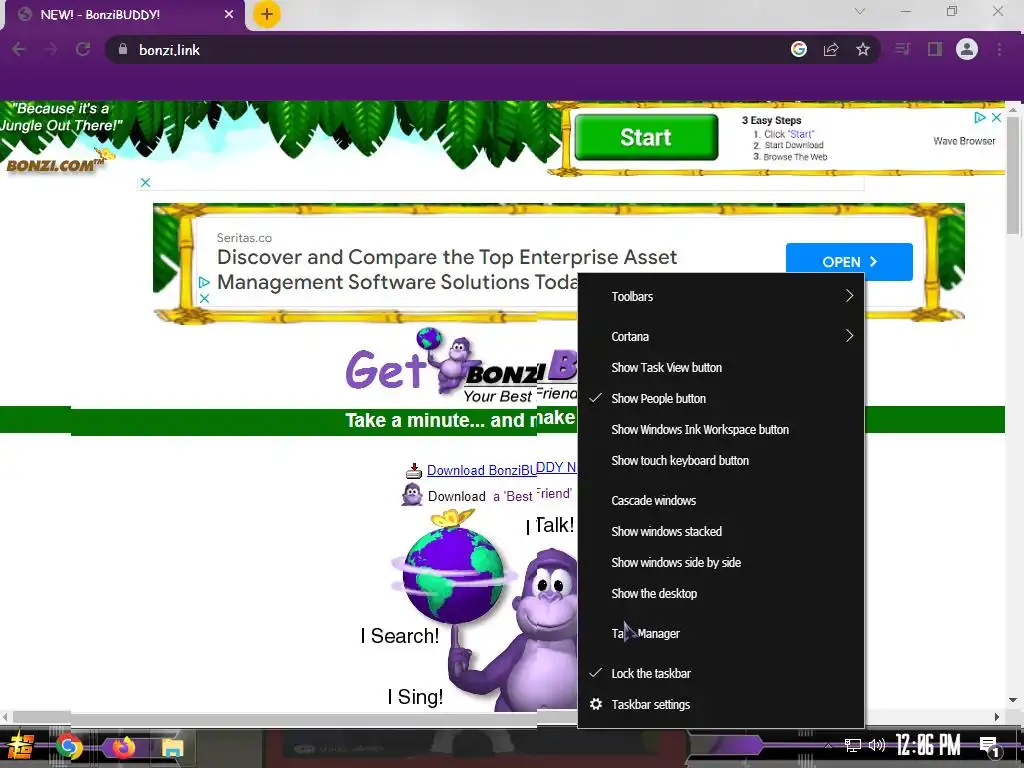Click the Seritas ad AdChoices triangle
Image resolution: width=1024 pixels, height=768 pixels.
pos(204,282)
